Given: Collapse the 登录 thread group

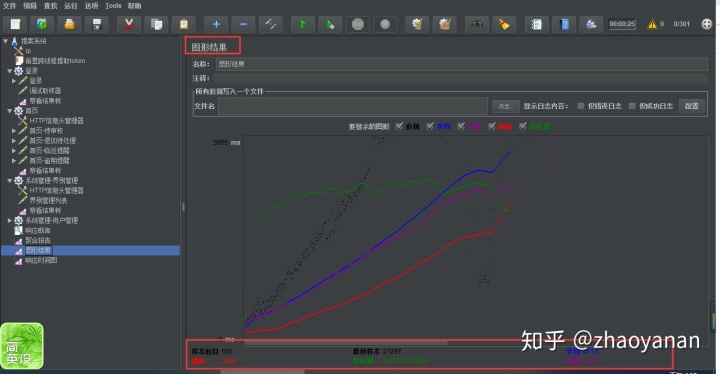Looking at the screenshot, I should [x=10, y=71].
